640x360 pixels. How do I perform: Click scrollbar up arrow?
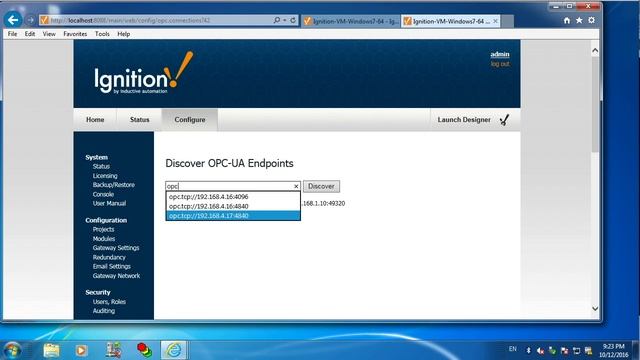595,51
